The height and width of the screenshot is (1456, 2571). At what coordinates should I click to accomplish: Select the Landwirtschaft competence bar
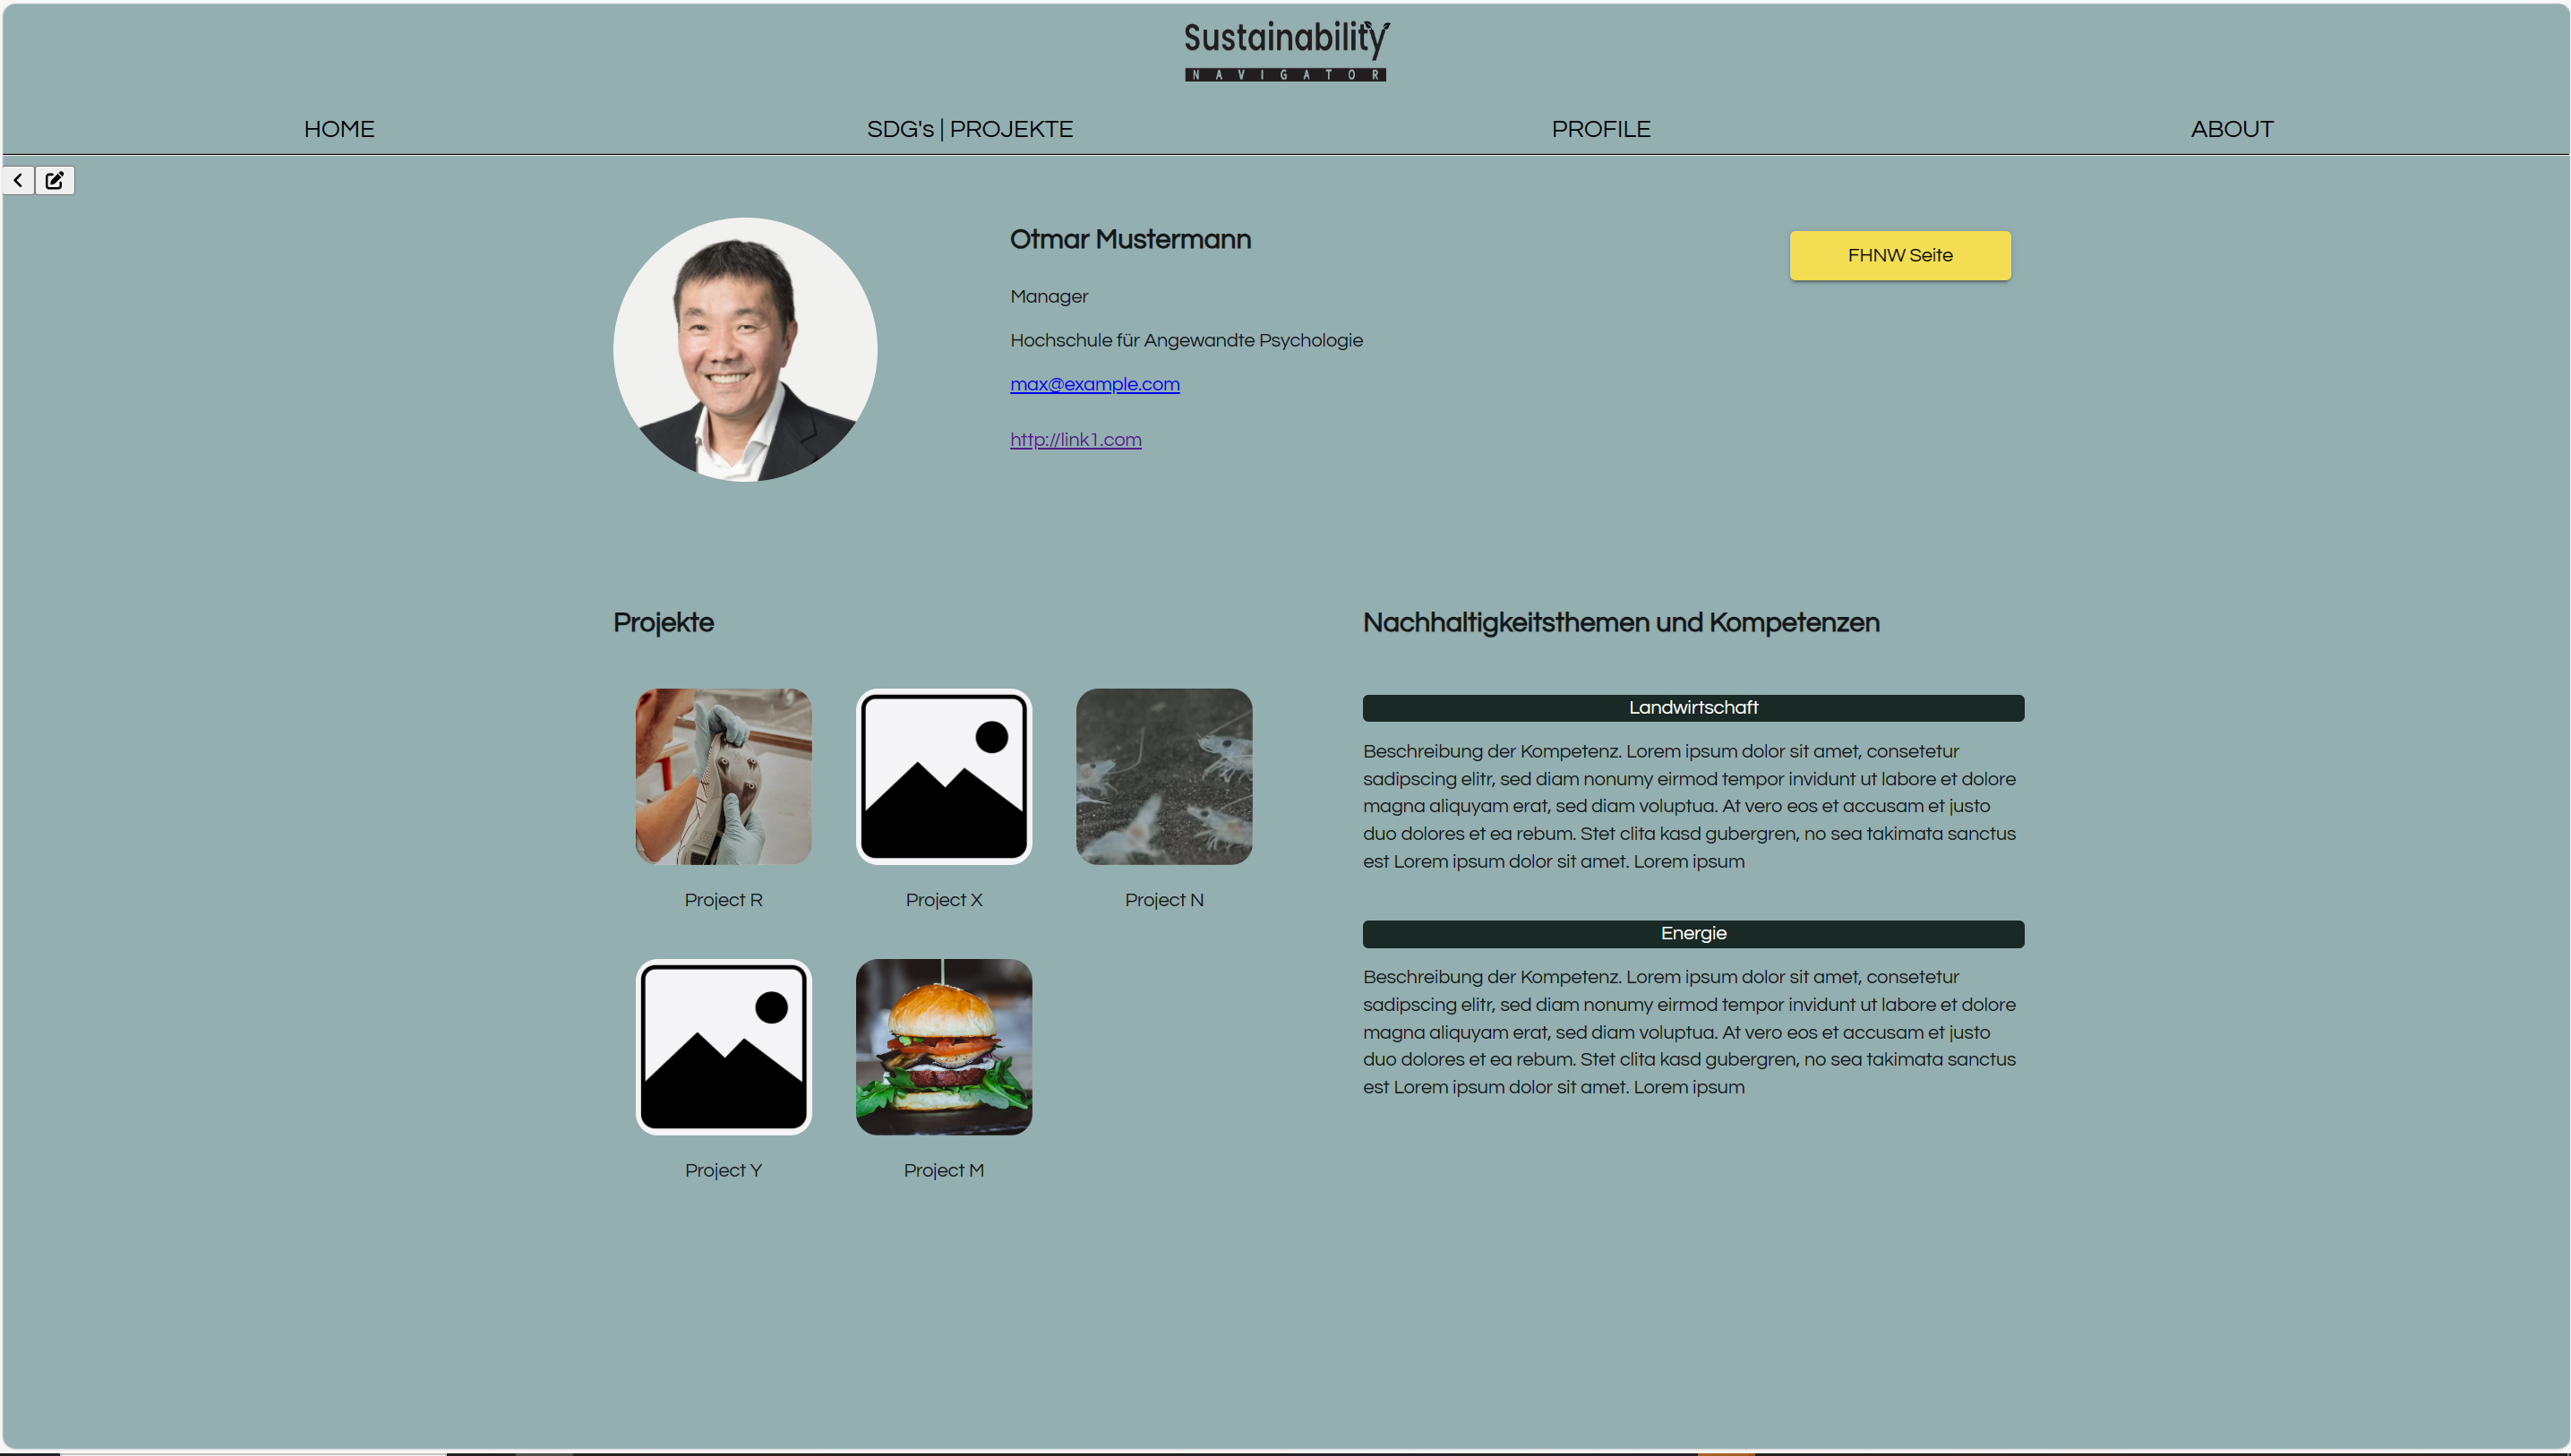click(1693, 708)
